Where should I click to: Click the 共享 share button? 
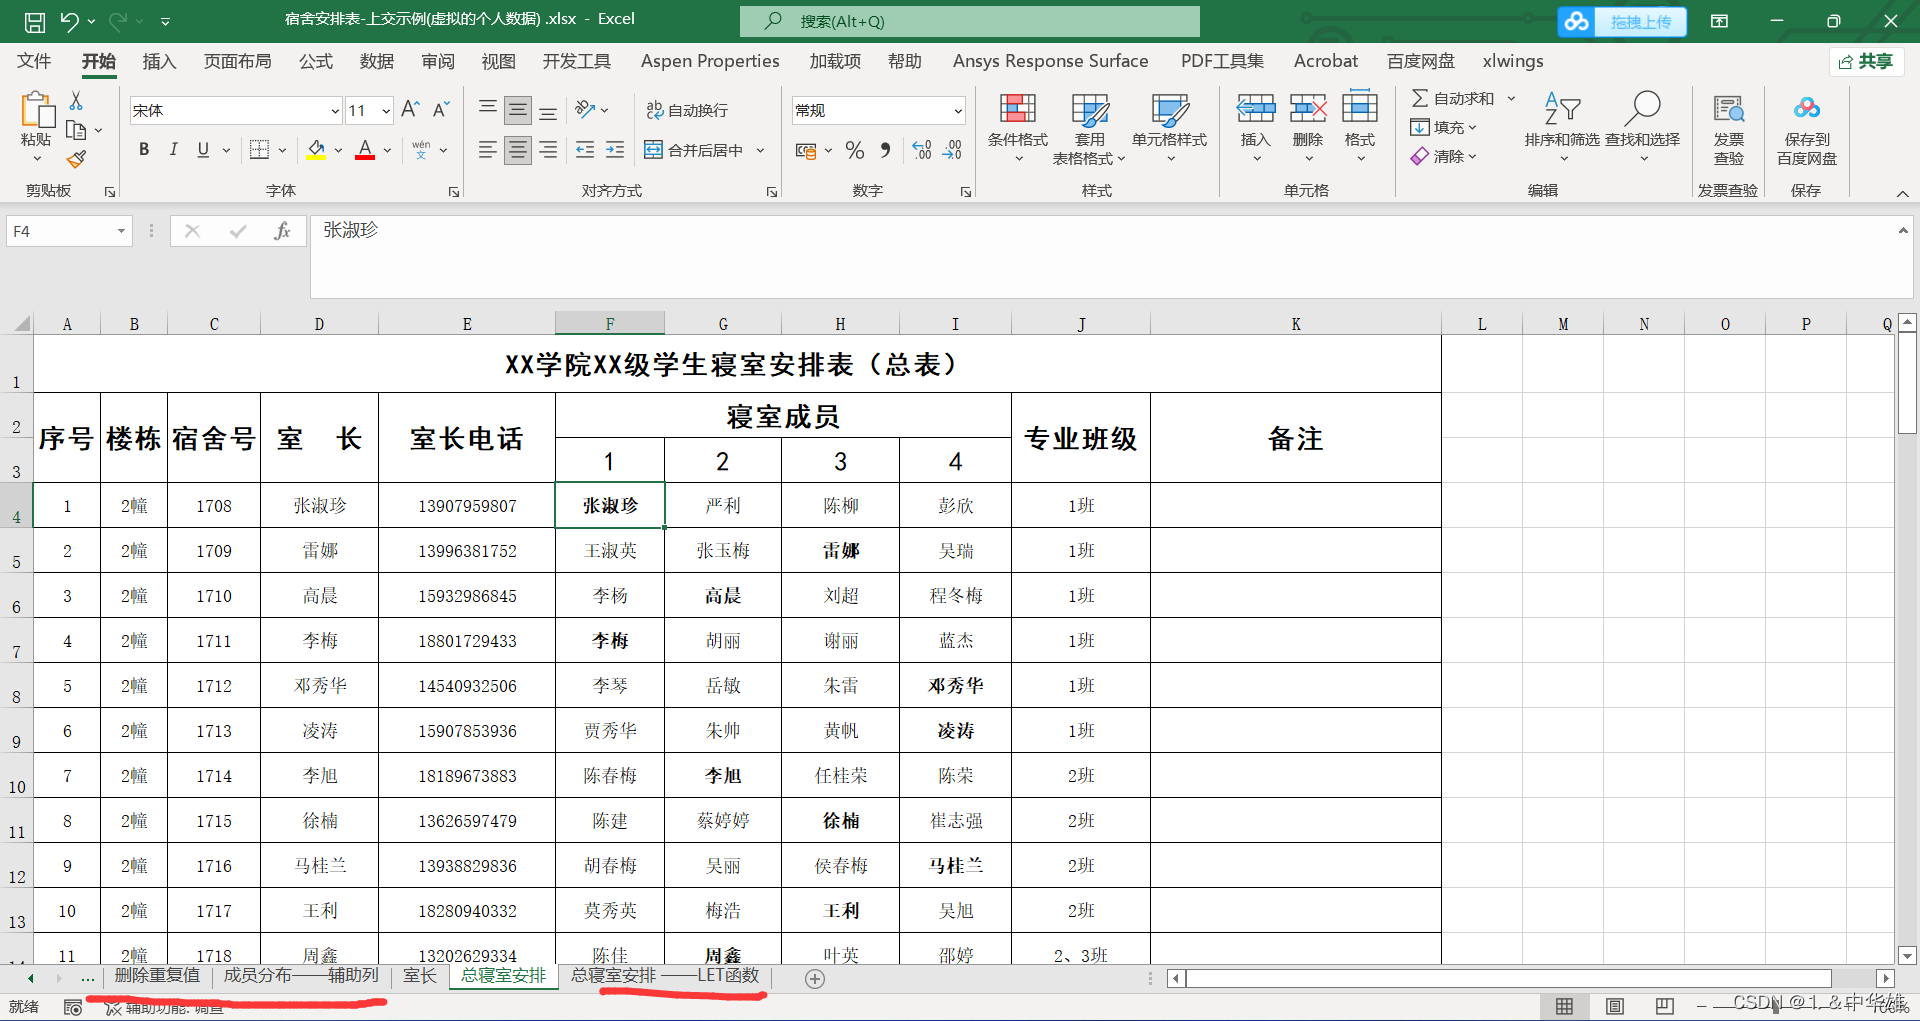[1866, 62]
